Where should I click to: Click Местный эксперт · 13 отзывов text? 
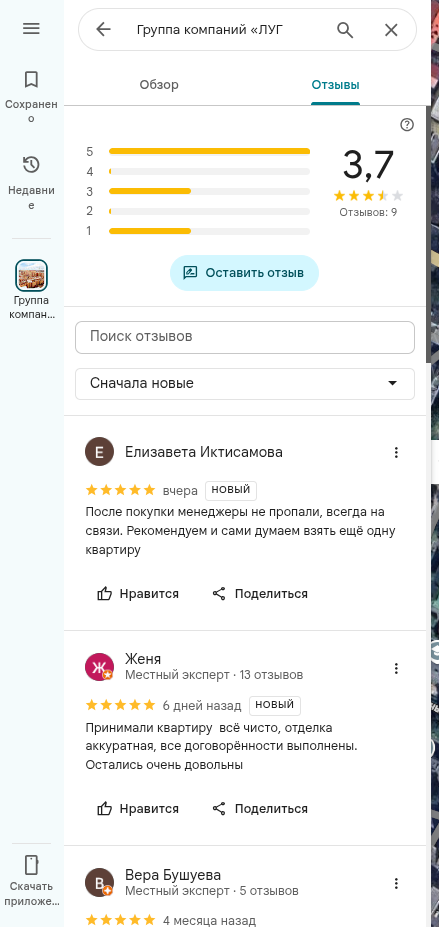(214, 675)
